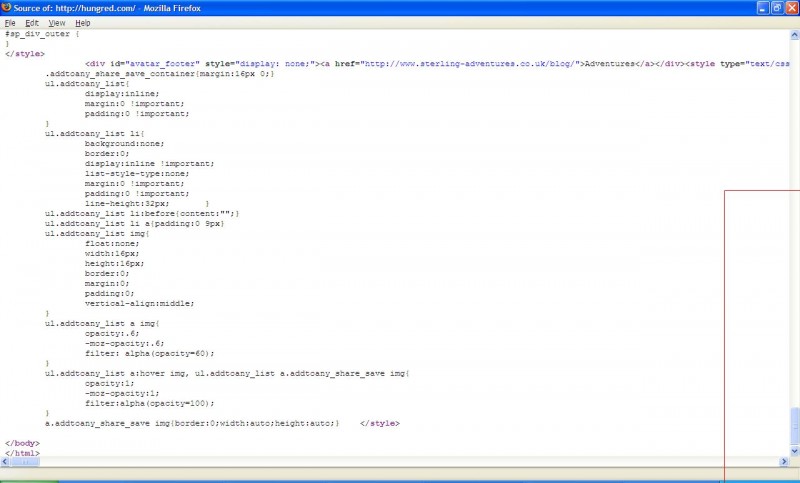This screenshot has height=483, width=800.
Task: Open the File menu
Action: click(x=10, y=22)
